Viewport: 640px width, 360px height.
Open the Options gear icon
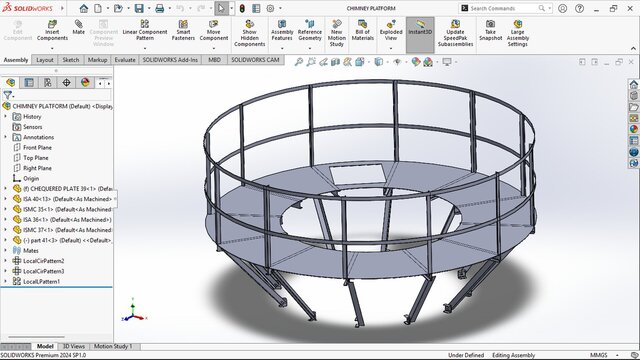pyautogui.click(x=271, y=9)
